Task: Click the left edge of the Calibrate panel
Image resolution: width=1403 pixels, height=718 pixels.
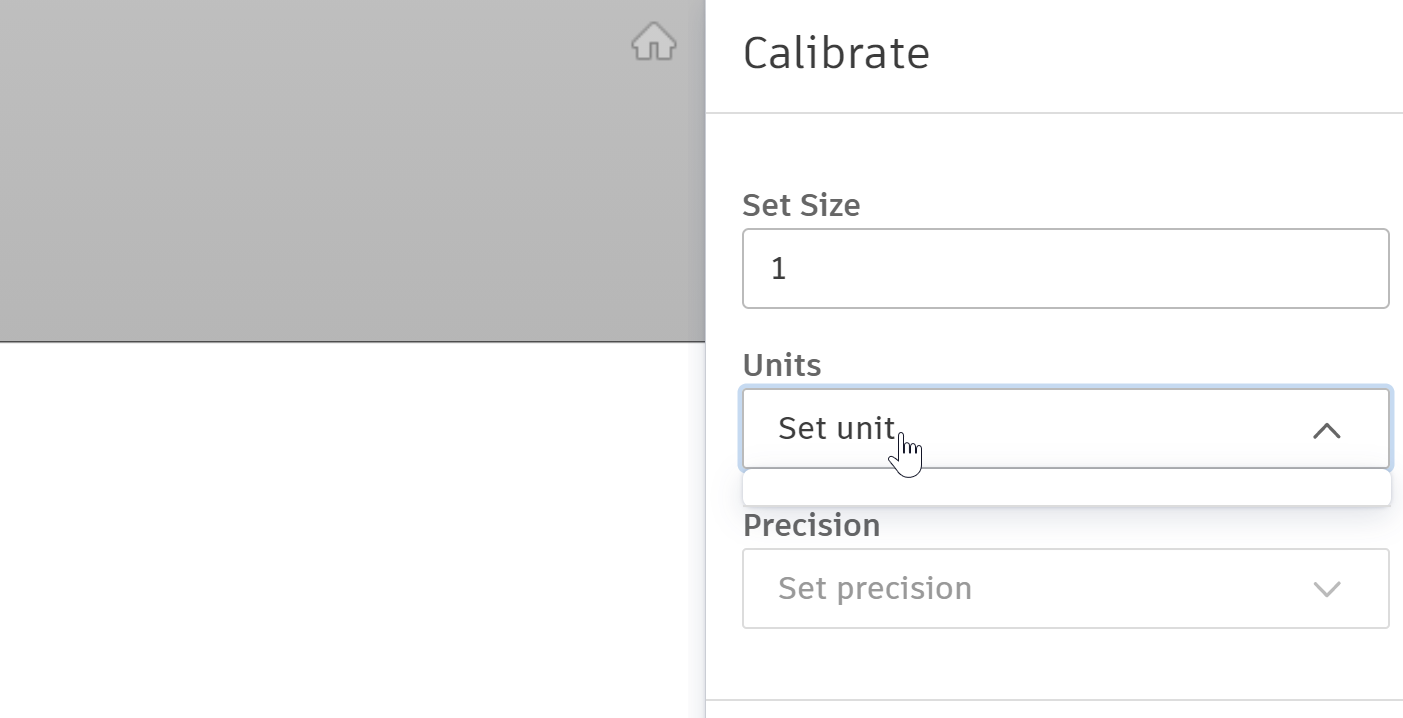Action: [707, 400]
